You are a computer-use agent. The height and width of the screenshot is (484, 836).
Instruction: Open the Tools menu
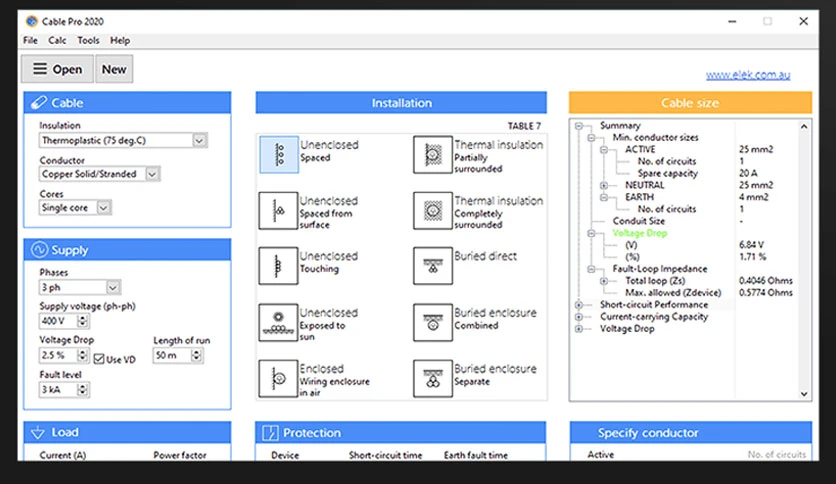click(x=88, y=41)
